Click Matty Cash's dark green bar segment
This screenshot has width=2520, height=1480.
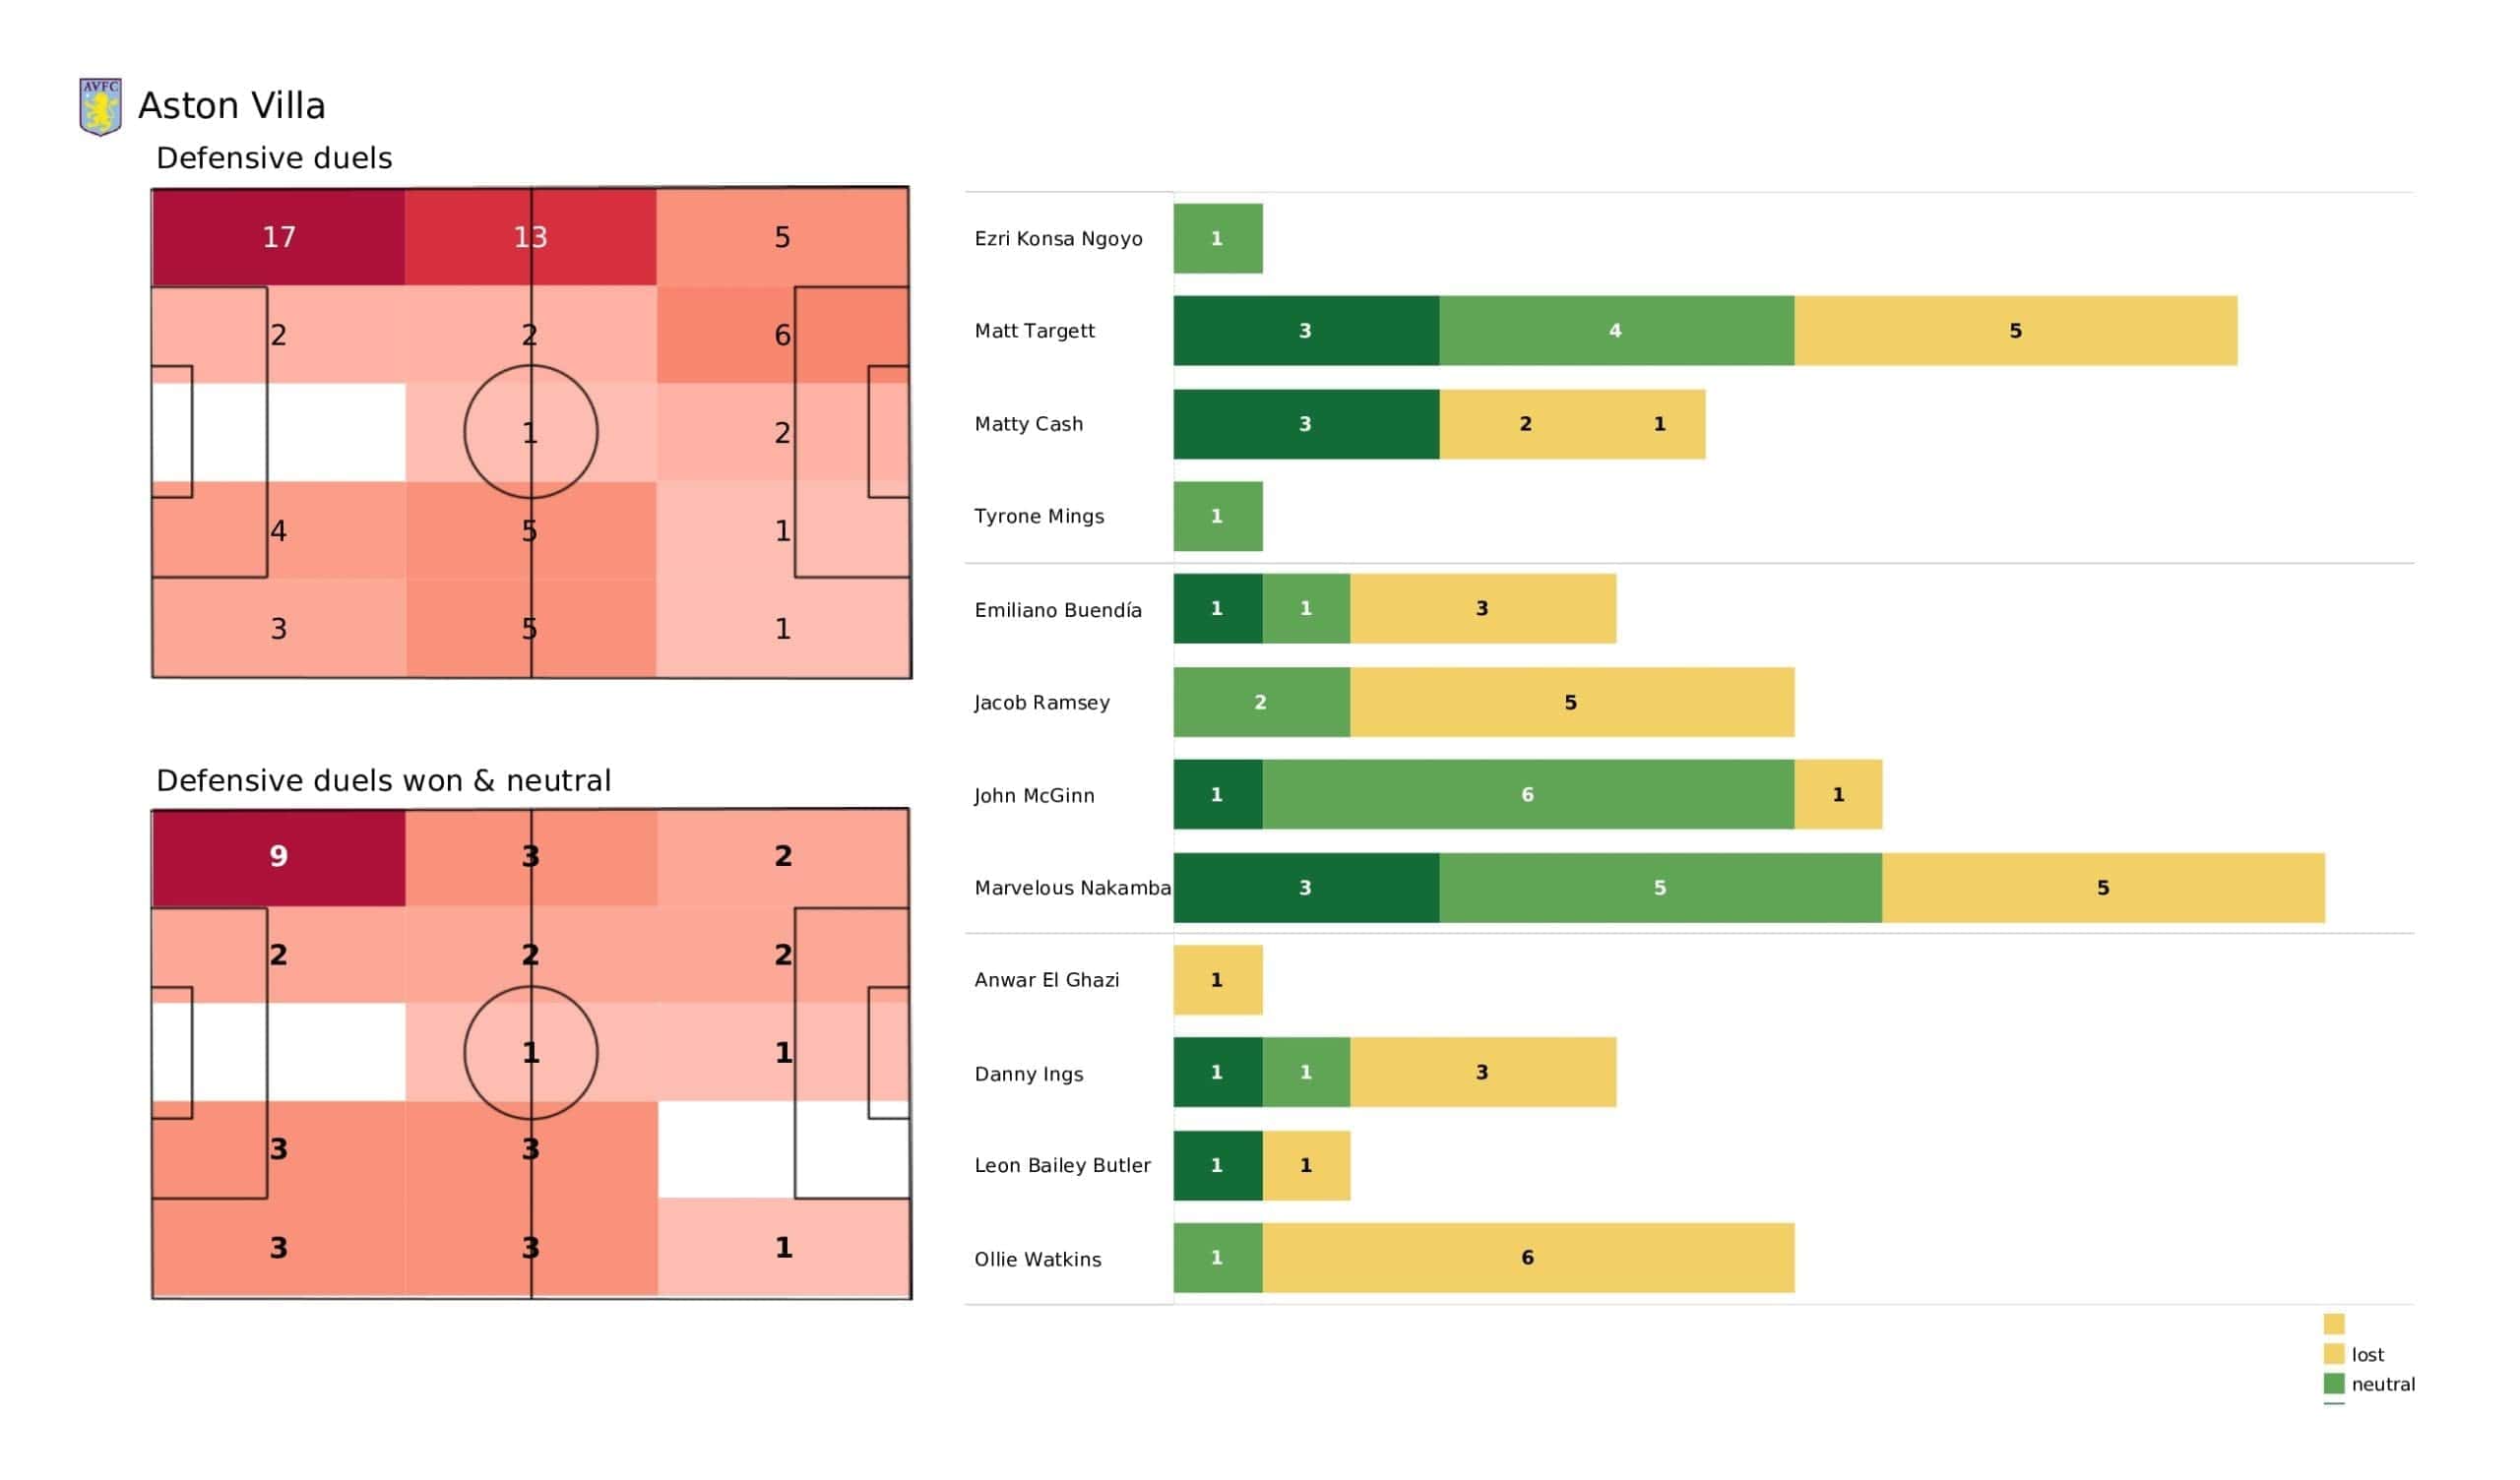(x=1305, y=424)
